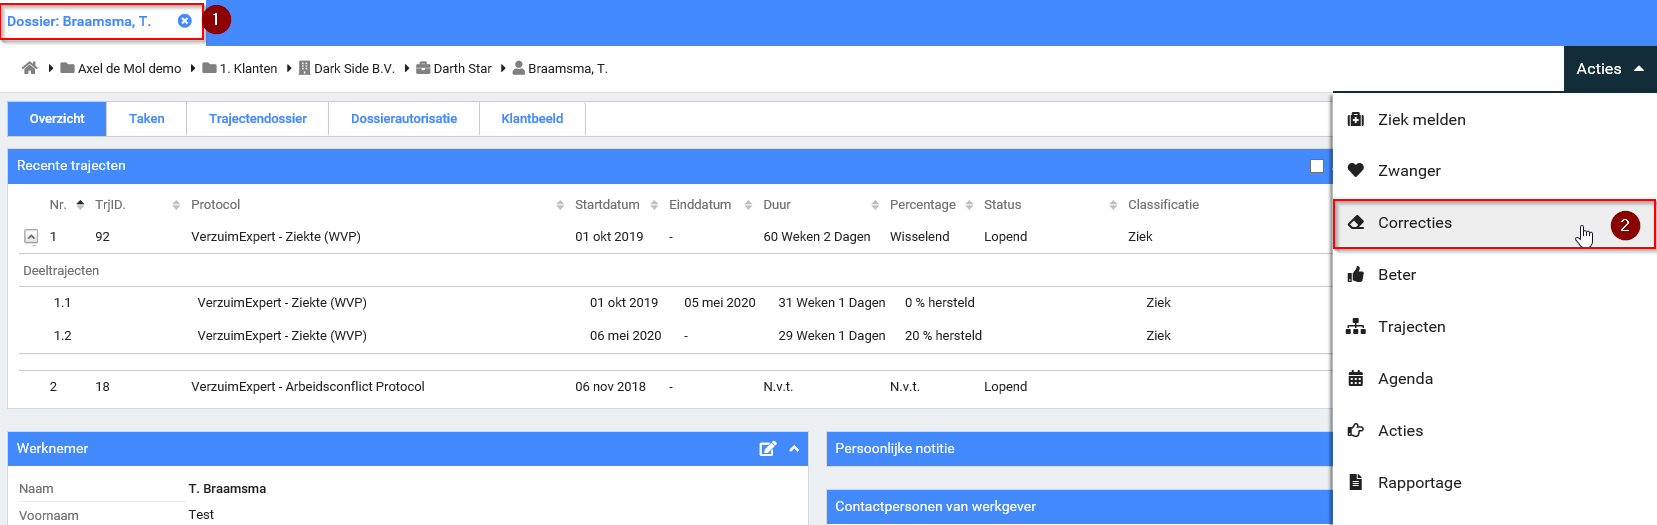Viewport: 1657px width, 525px height.
Task: Choose Zwanger from the Acties menu
Action: click(1408, 171)
